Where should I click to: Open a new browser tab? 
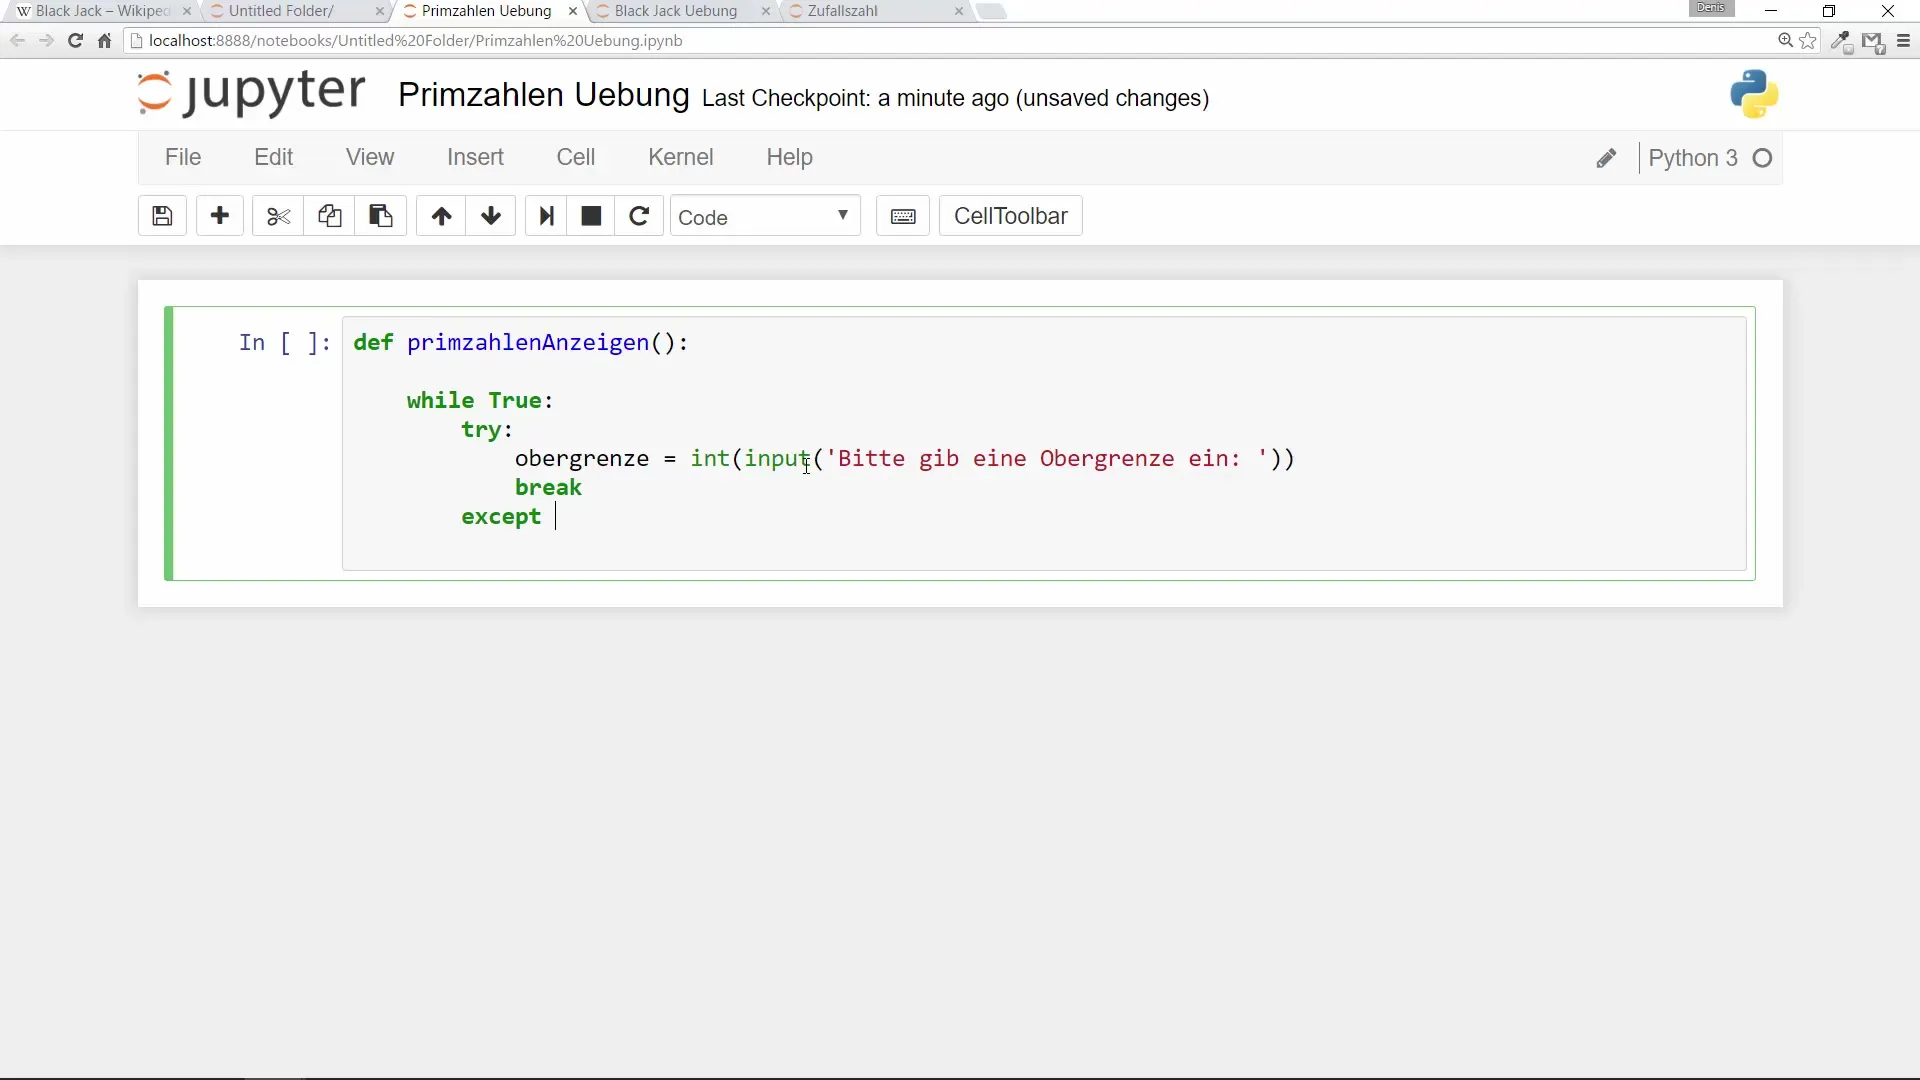(990, 11)
